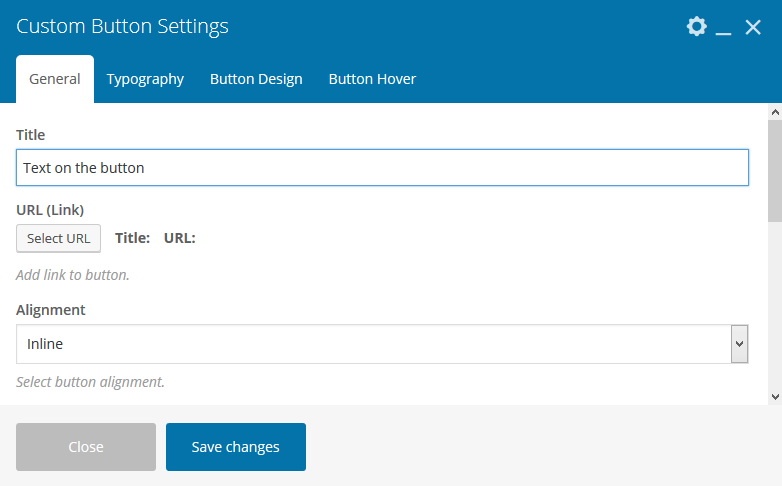Viewport: 782px width, 486px height.
Task: Minimize the Custom Button Settings panel
Action: pyautogui.click(x=724, y=29)
